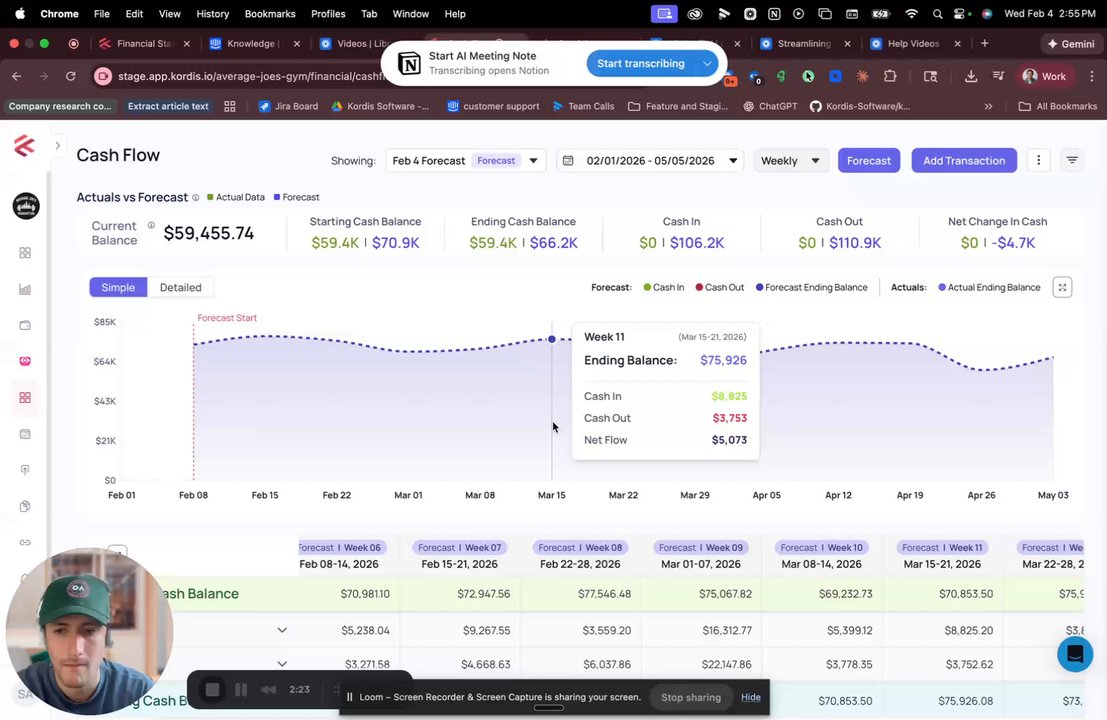Open the upload icon in the sidebar
The image size is (1107, 720).
click(25, 470)
